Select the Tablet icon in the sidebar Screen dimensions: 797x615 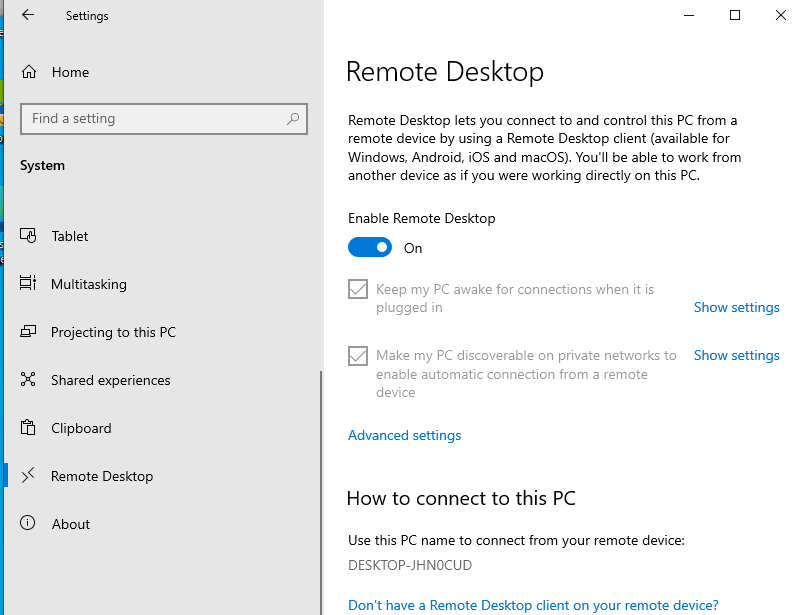click(x=28, y=236)
